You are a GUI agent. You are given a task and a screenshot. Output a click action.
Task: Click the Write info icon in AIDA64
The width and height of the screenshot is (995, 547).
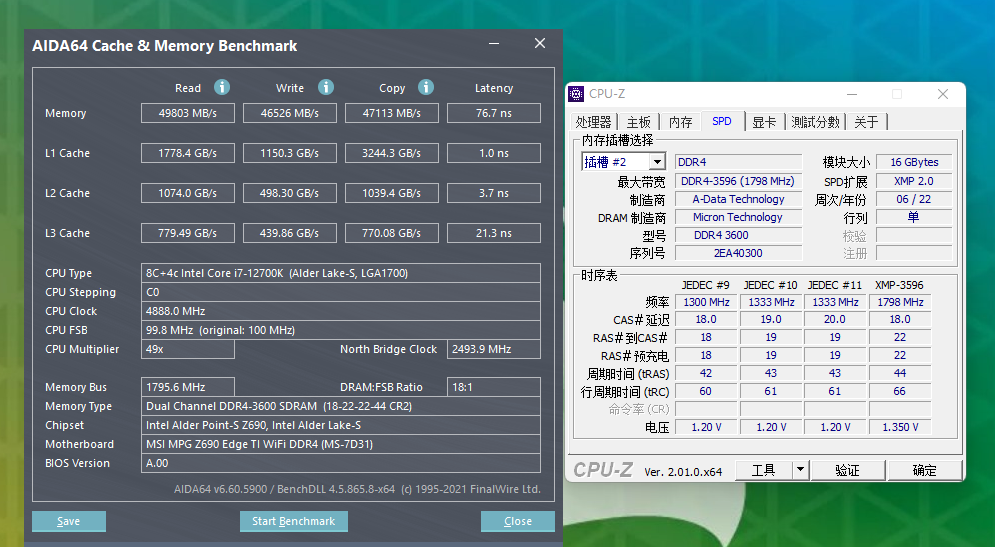326,87
